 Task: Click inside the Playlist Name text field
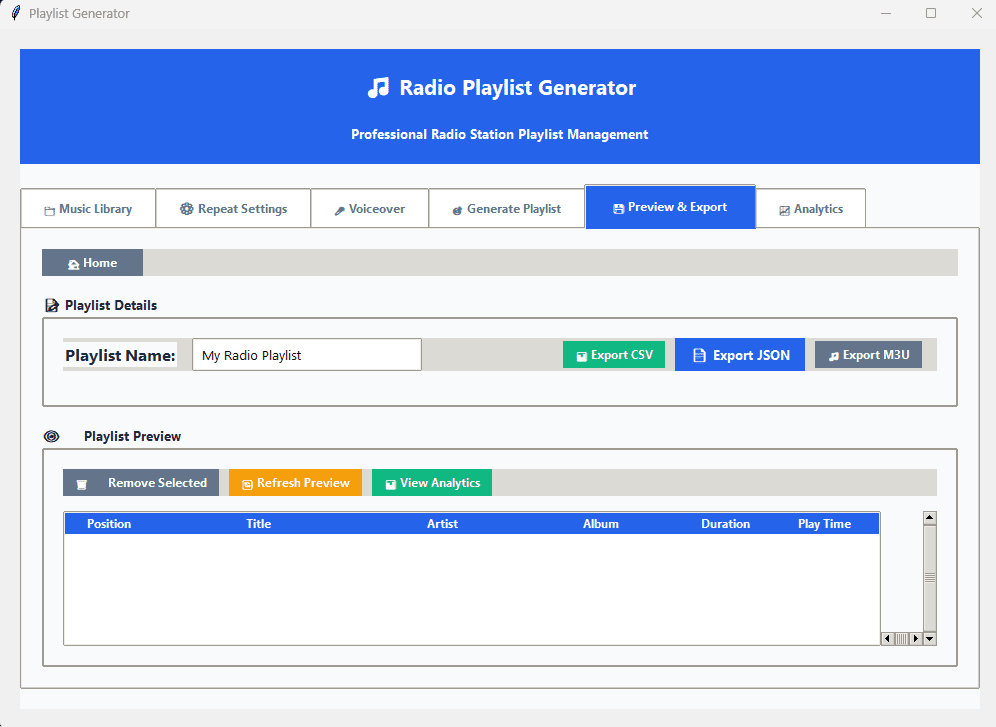tap(306, 354)
